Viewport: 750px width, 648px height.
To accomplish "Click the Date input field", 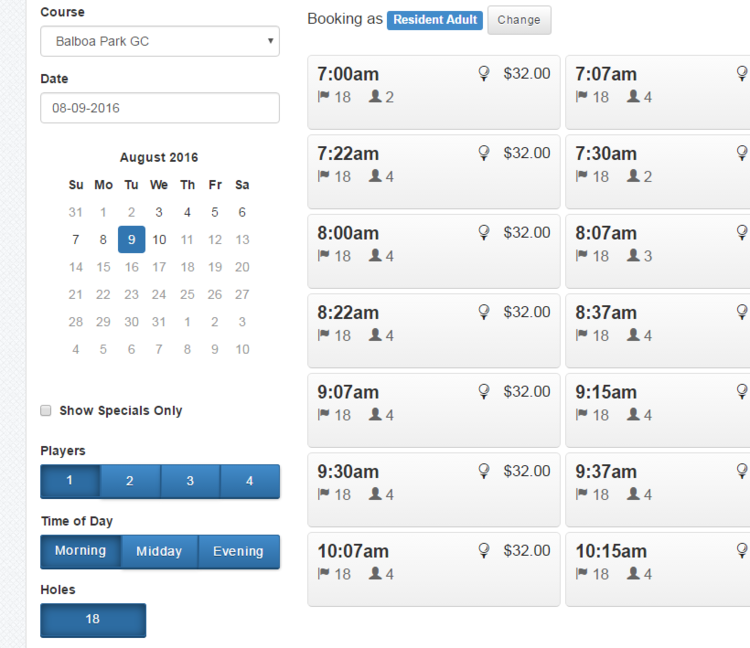I will click(160, 108).
